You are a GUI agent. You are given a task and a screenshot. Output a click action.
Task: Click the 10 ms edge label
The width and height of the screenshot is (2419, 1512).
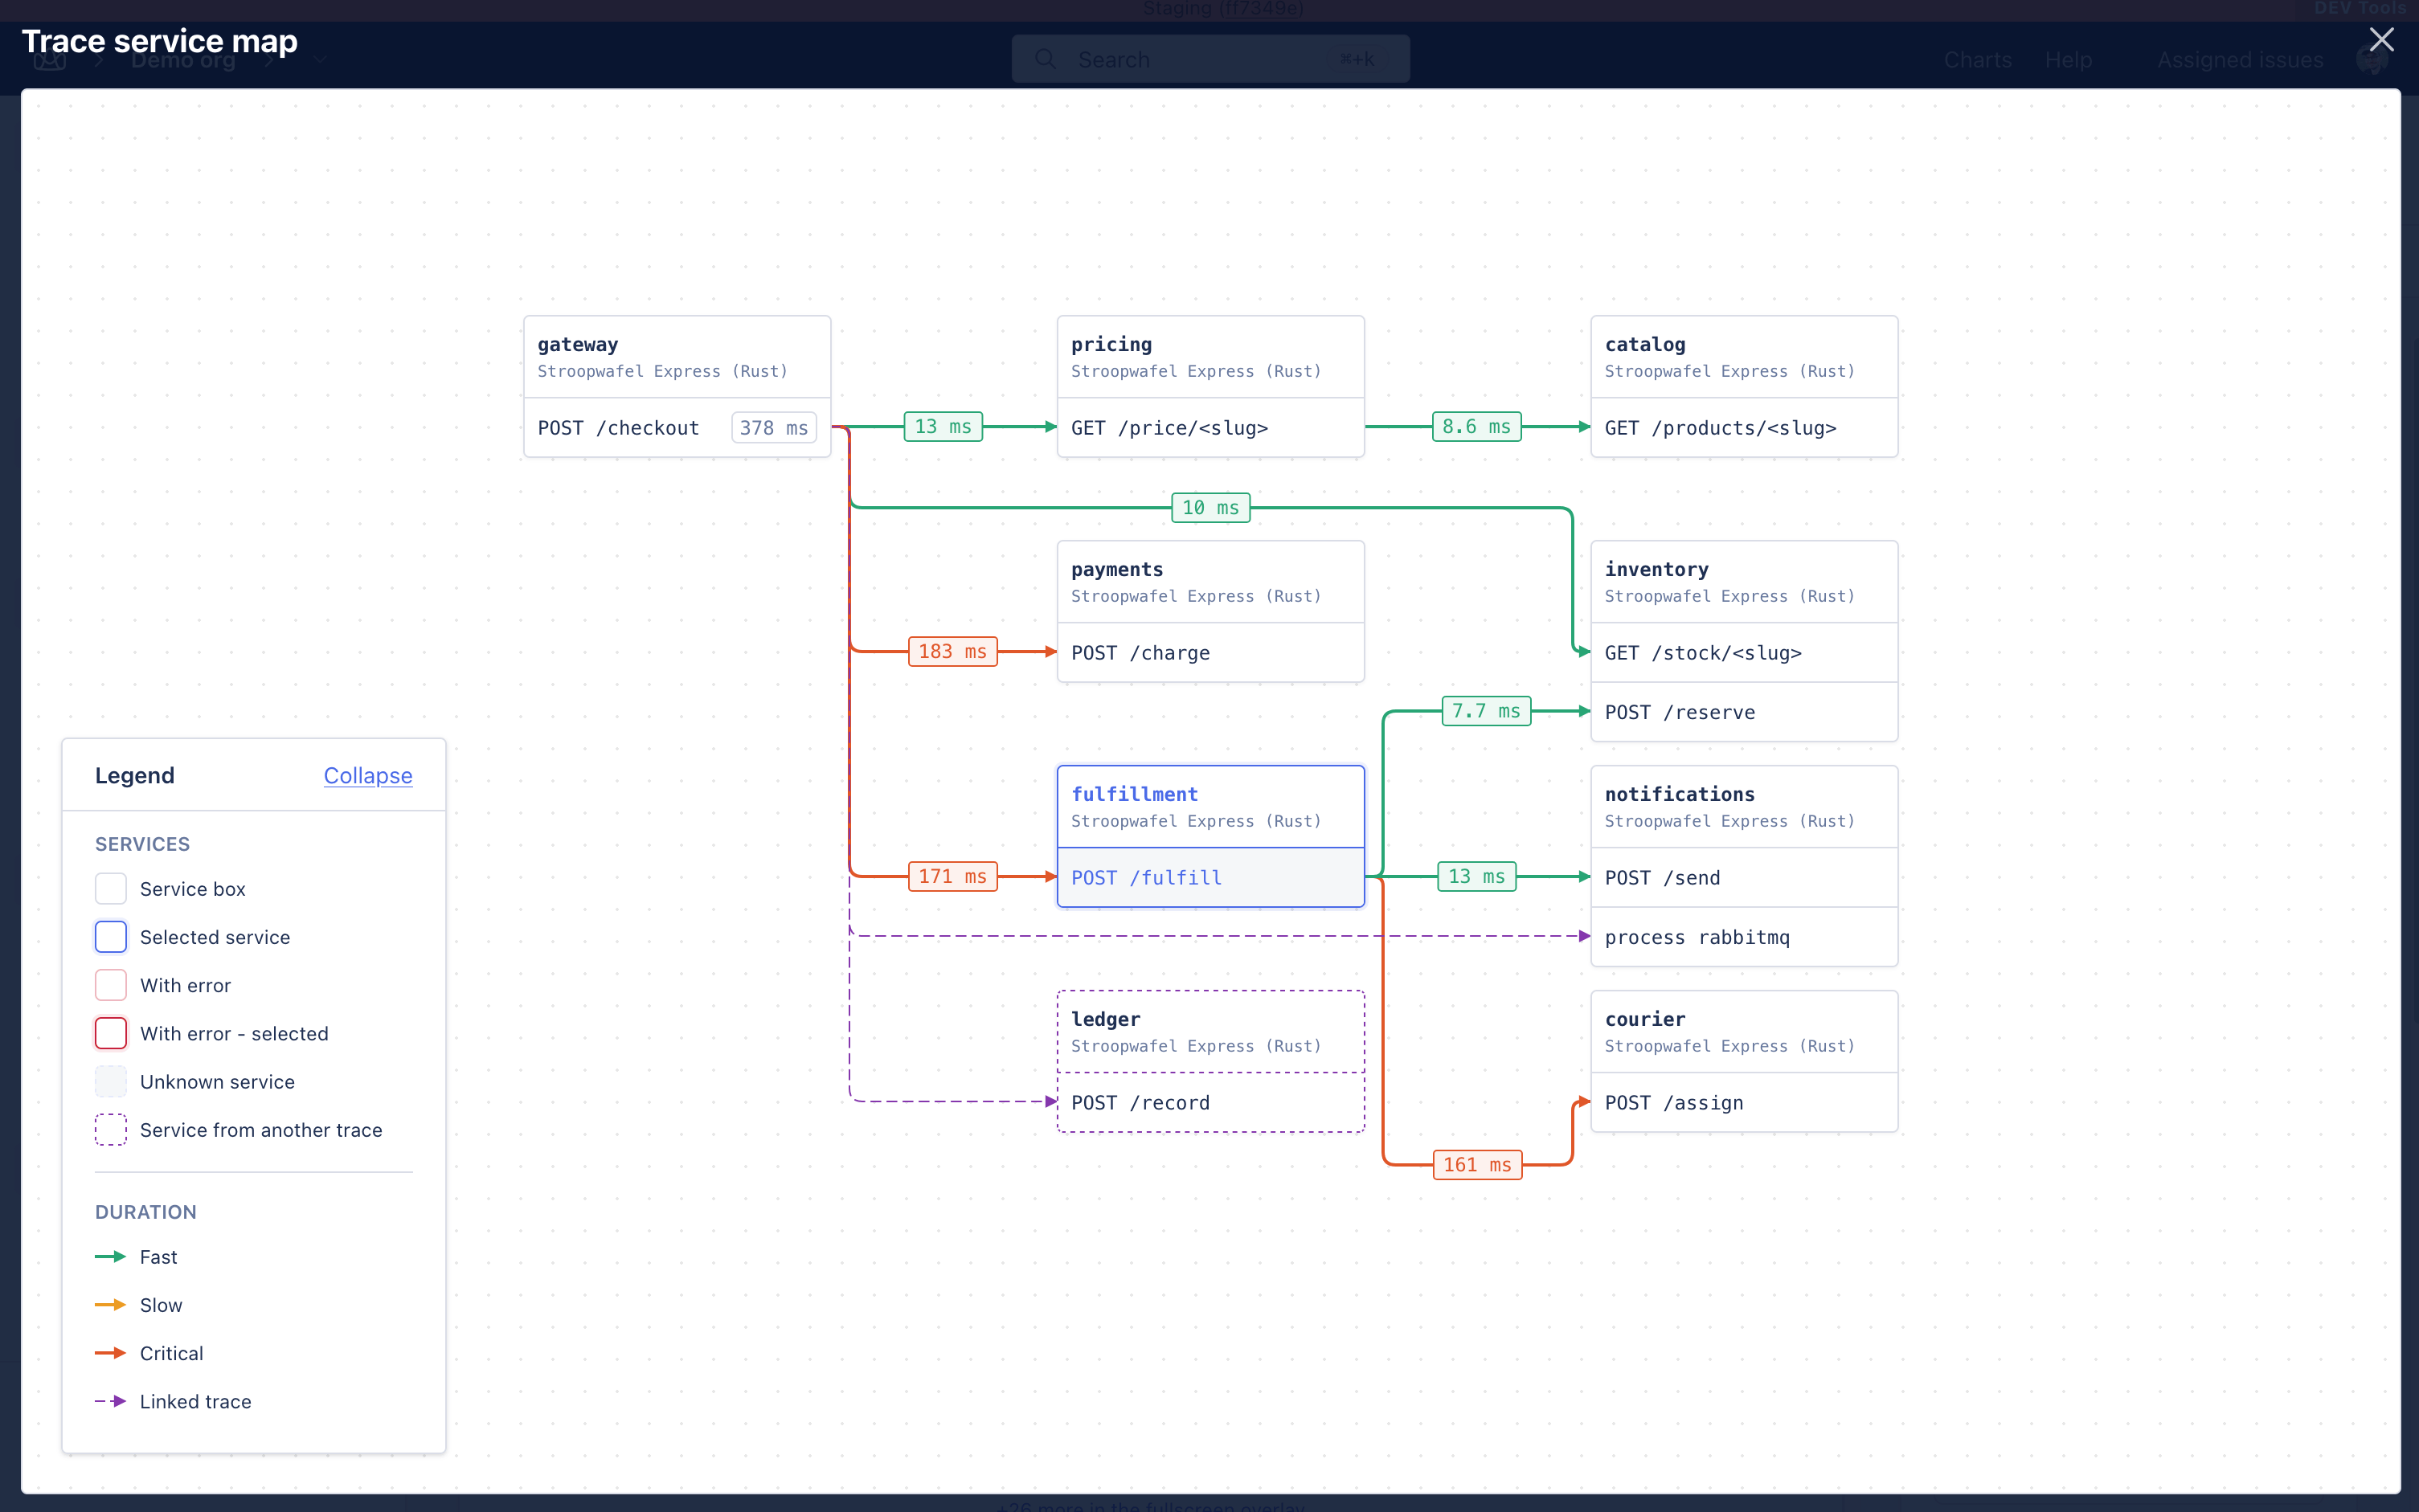[1210, 507]
